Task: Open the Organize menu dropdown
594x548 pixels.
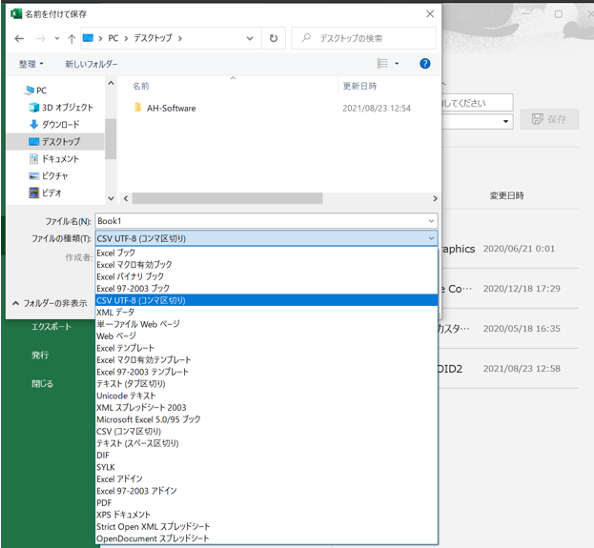Action: [x=31, y=64]
